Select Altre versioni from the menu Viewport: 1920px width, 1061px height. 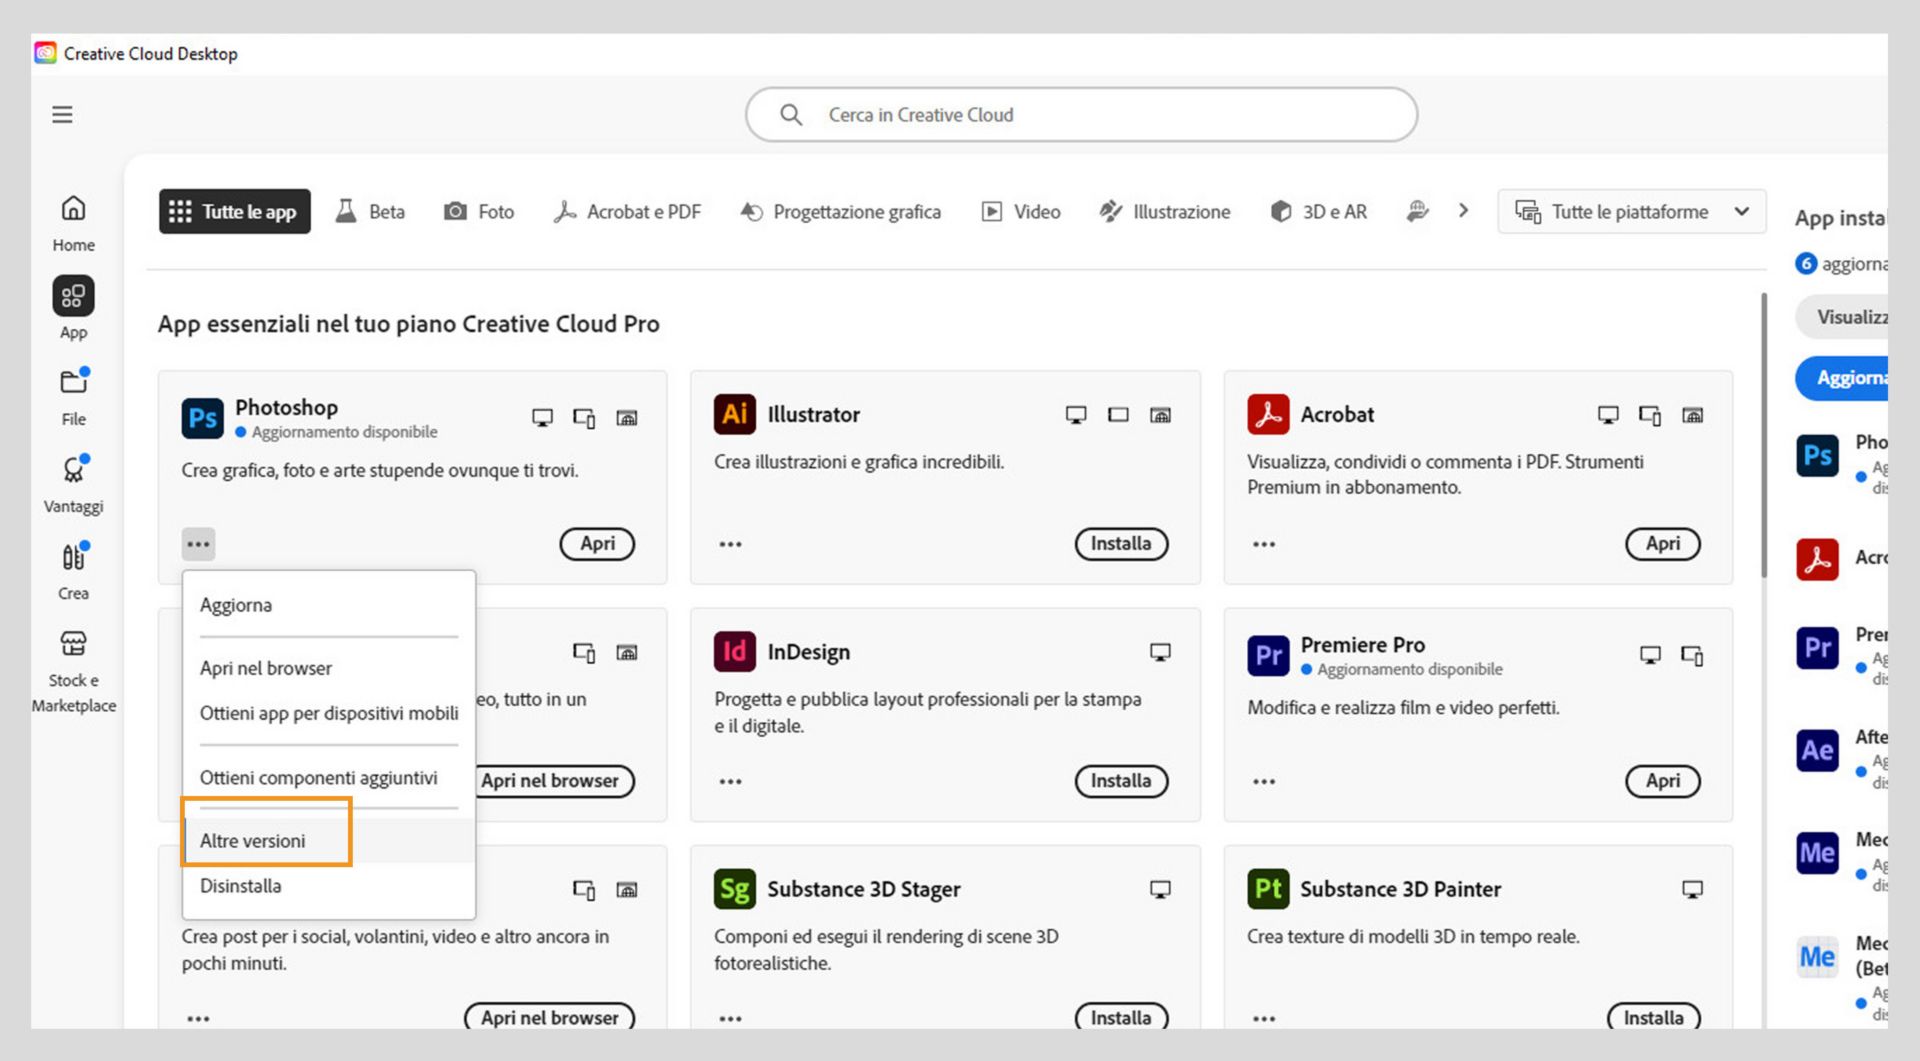pyautogui.click(x=253, y=841)
